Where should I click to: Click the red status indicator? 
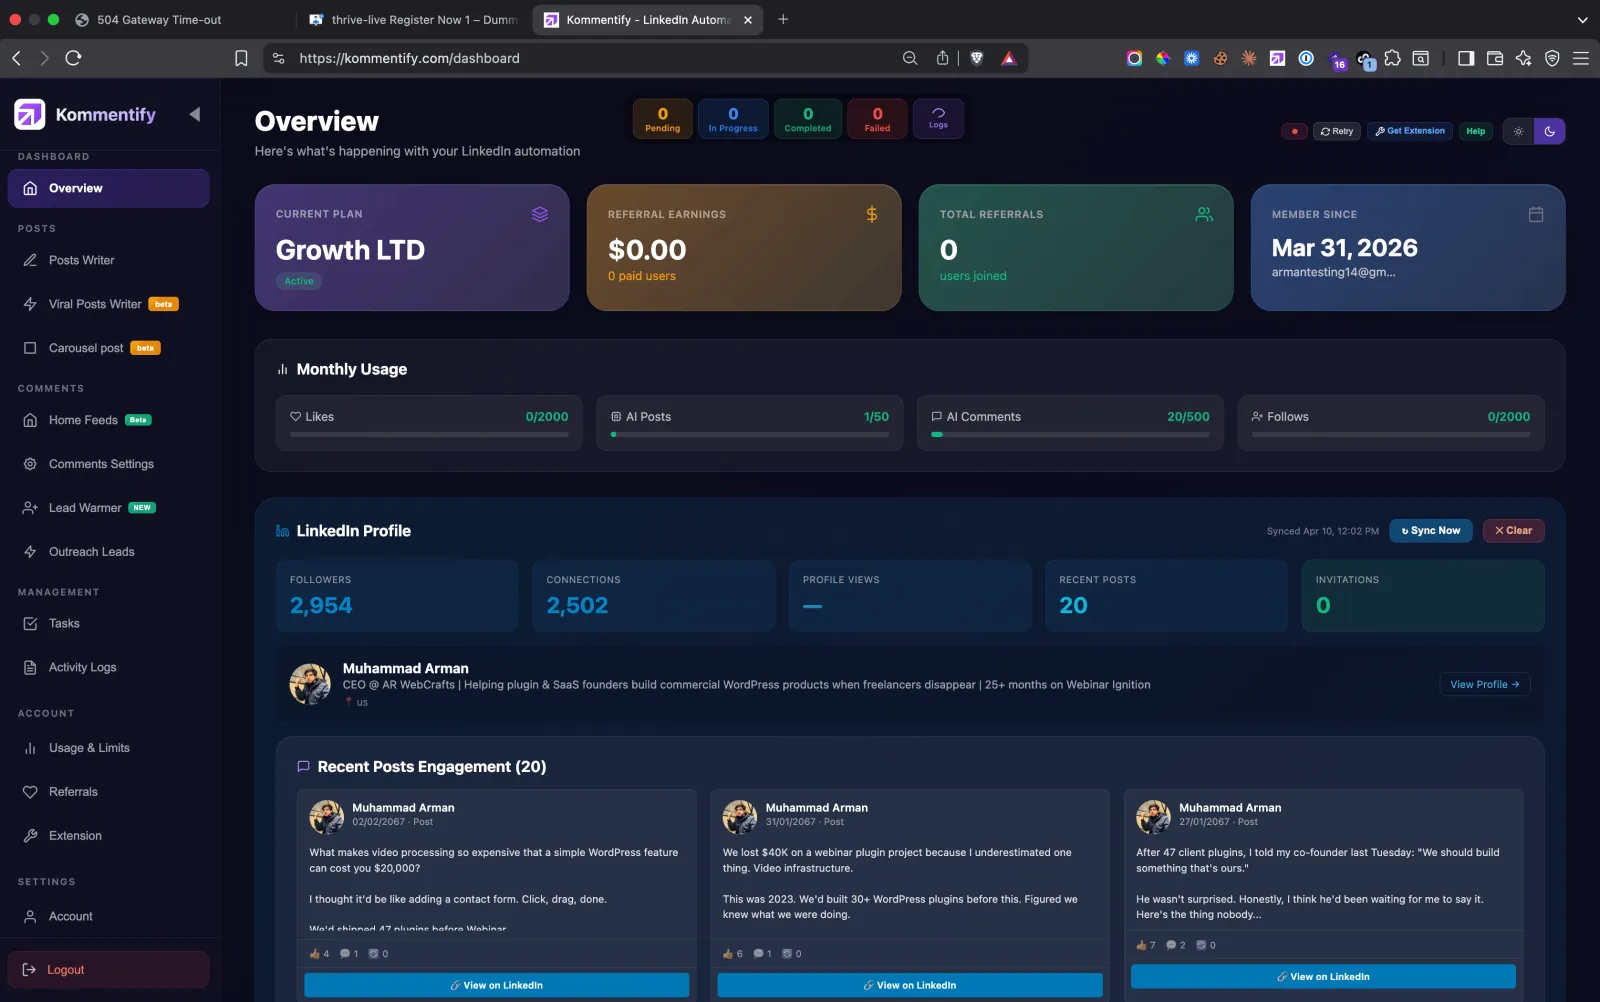coord(1294,131)
